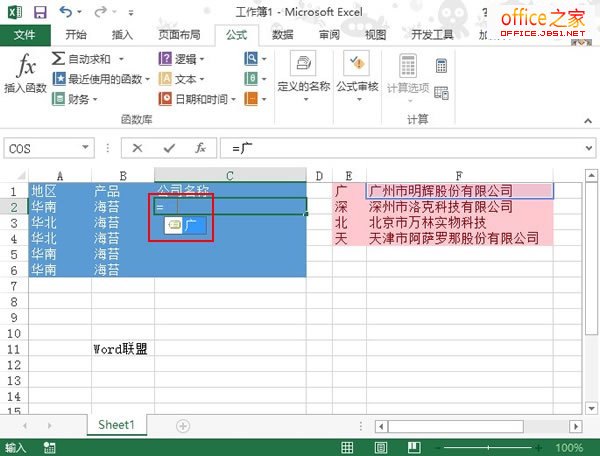
Task: Click the Calculate Now calculator icon
Action: click(441, 65)
